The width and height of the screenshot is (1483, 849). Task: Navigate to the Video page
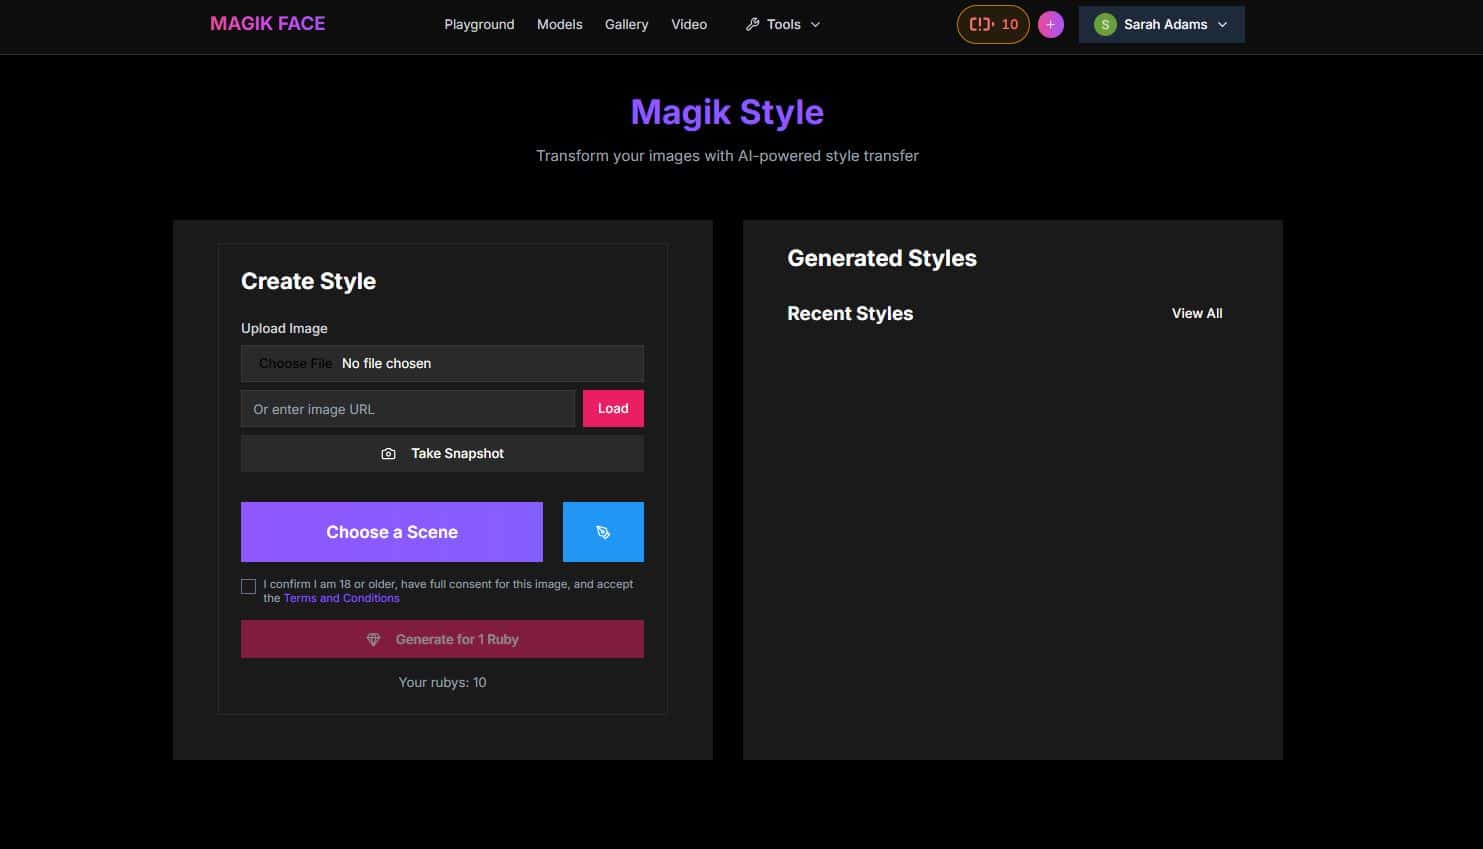(x=689, y=24)
